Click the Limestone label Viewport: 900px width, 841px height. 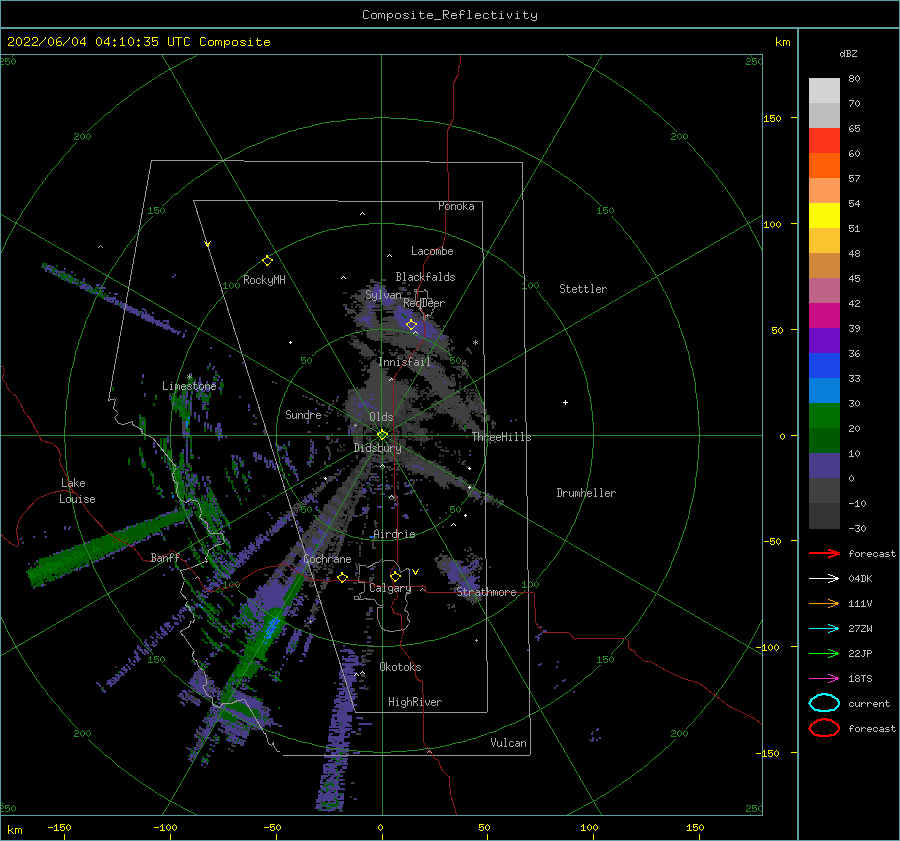[189, 386]
